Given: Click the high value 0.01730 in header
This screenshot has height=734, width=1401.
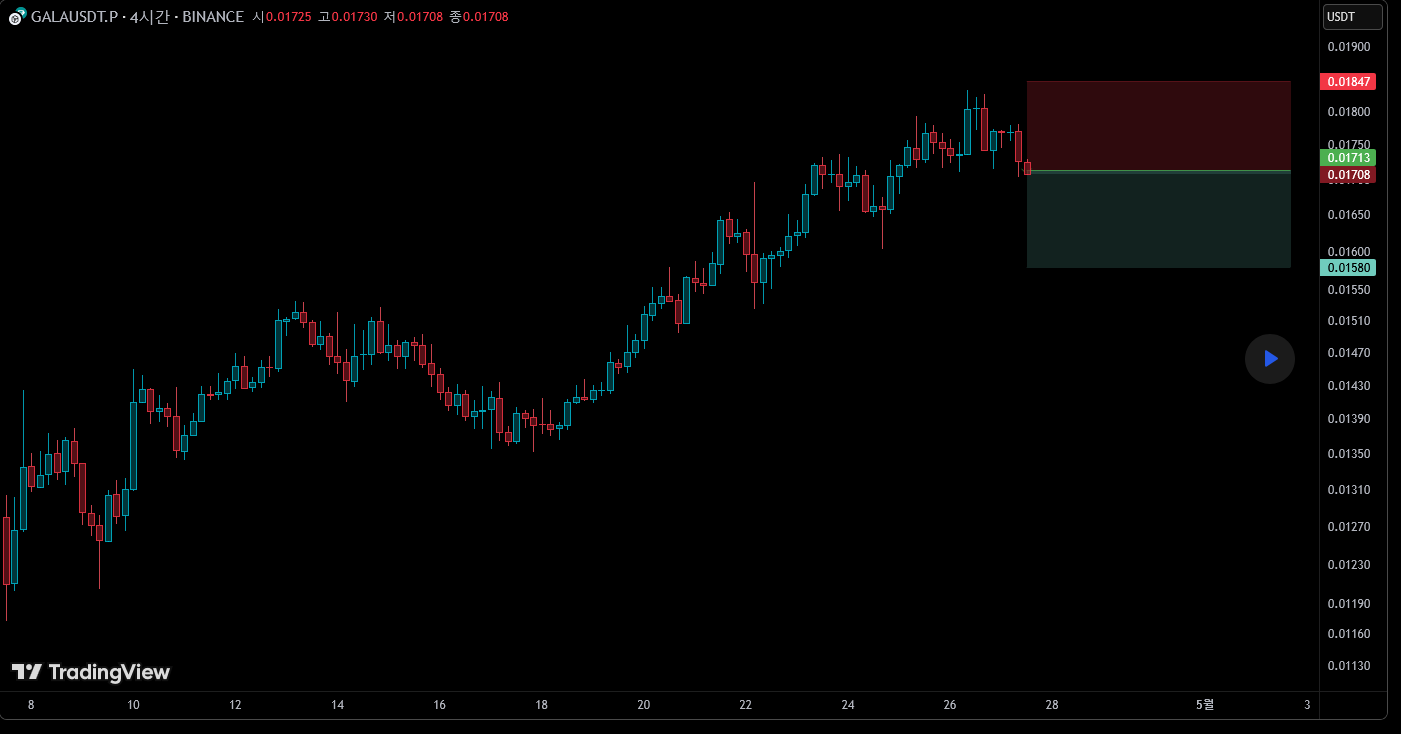Looking at the screenshot, I should [x=354, y=17].
